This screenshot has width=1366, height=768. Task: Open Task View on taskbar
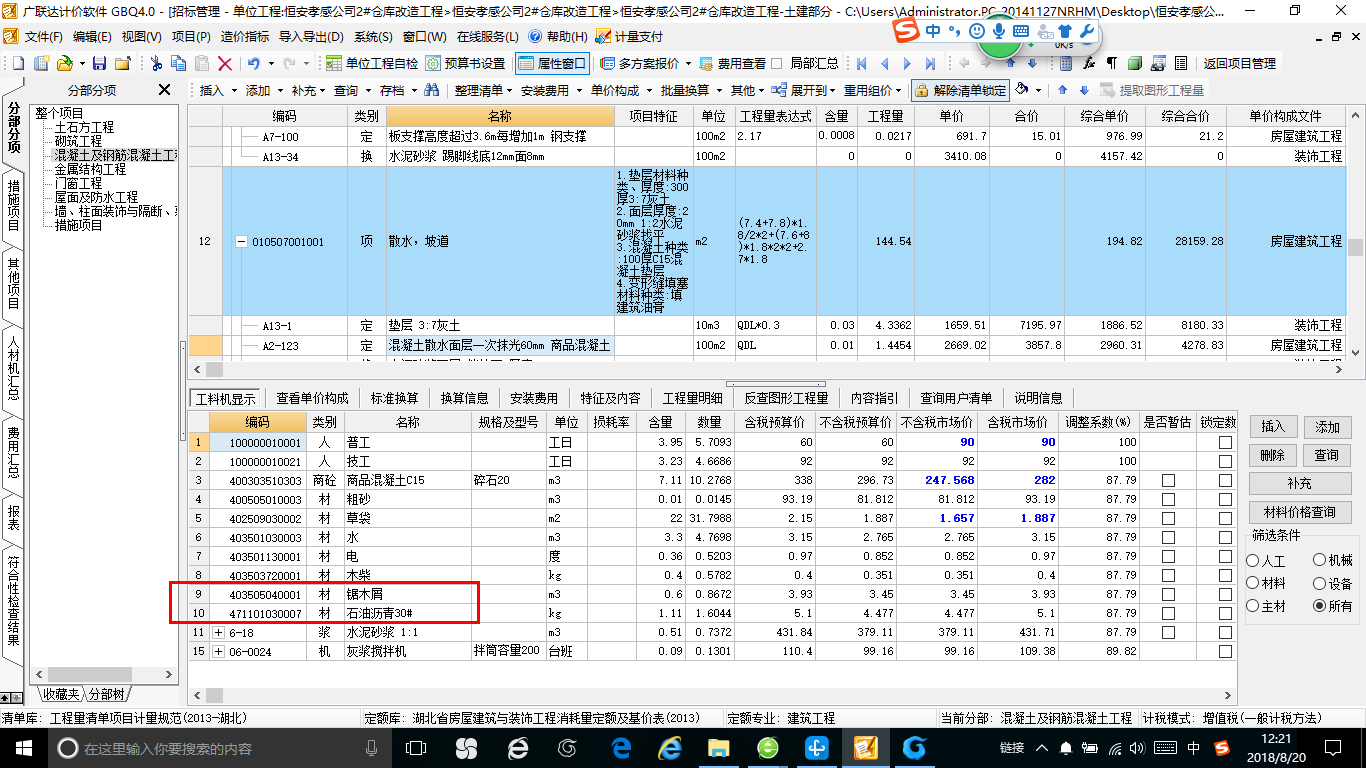(415, 747)
